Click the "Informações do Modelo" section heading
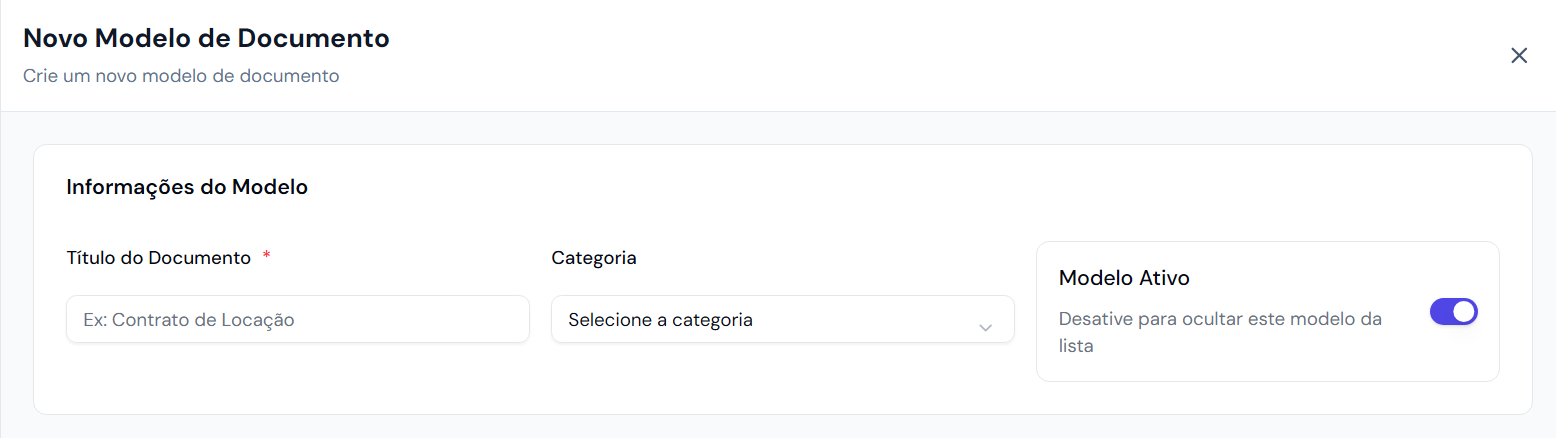The width and height of the screenshot is (1556, 438). 187,187
